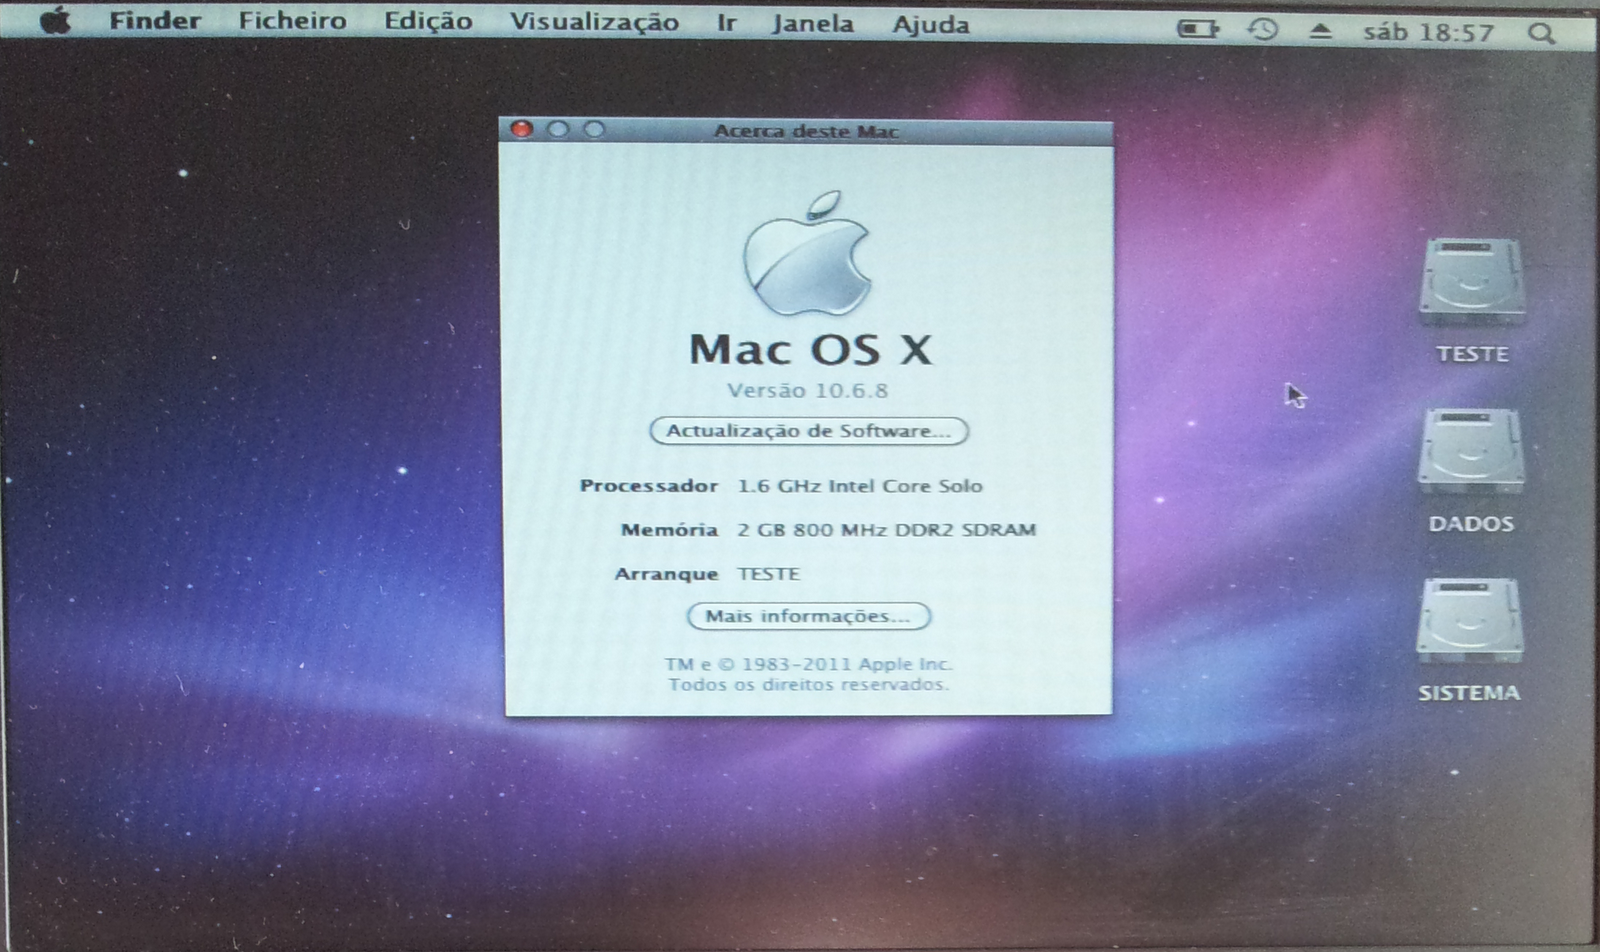Open the Finder menu
The height and width of the screenshot is (952, 1600).
pos(155,20)
